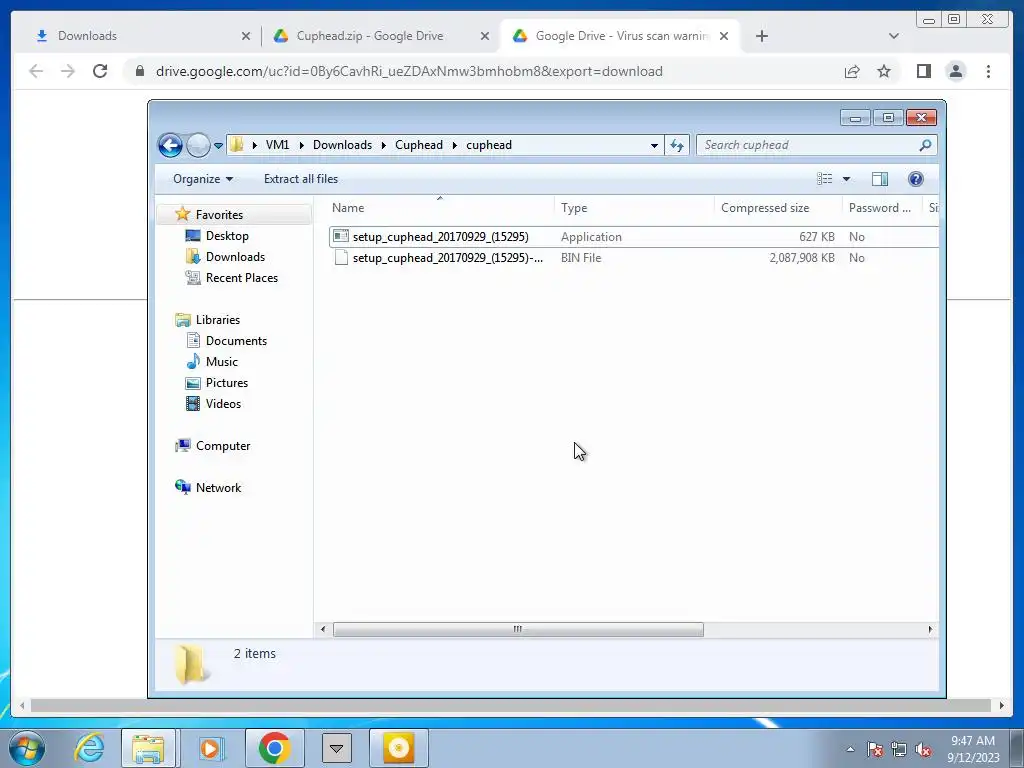Switch to the Virus scan warning tab

(621, 36)
